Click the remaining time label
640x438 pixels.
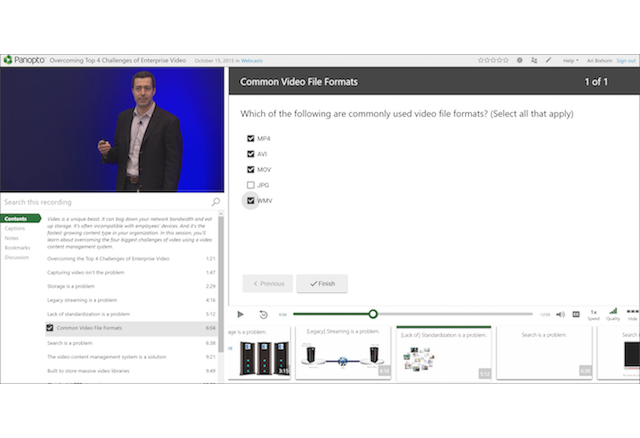pos(545,315)
